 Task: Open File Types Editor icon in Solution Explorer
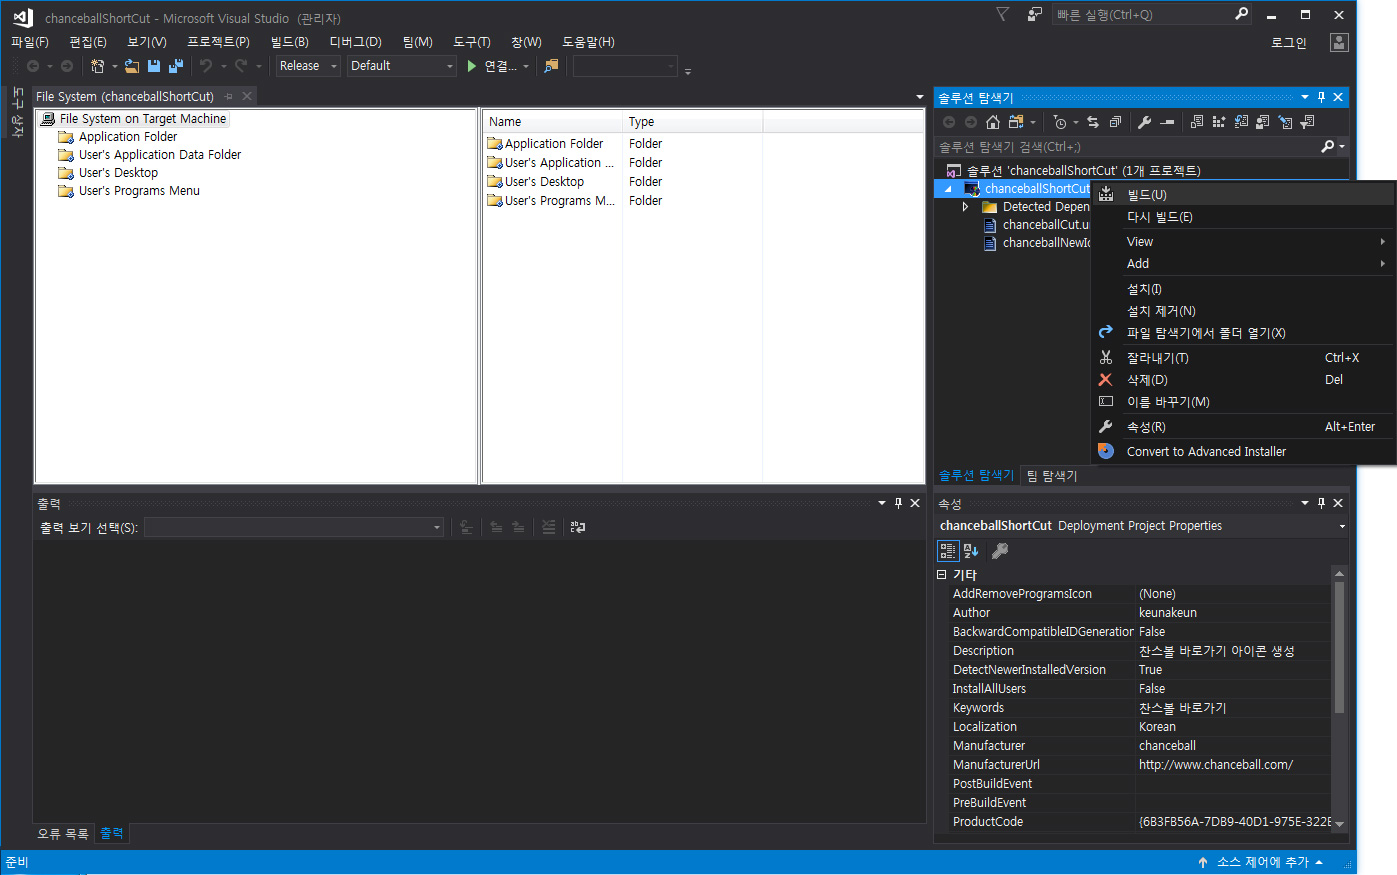tap(1241, 122)
